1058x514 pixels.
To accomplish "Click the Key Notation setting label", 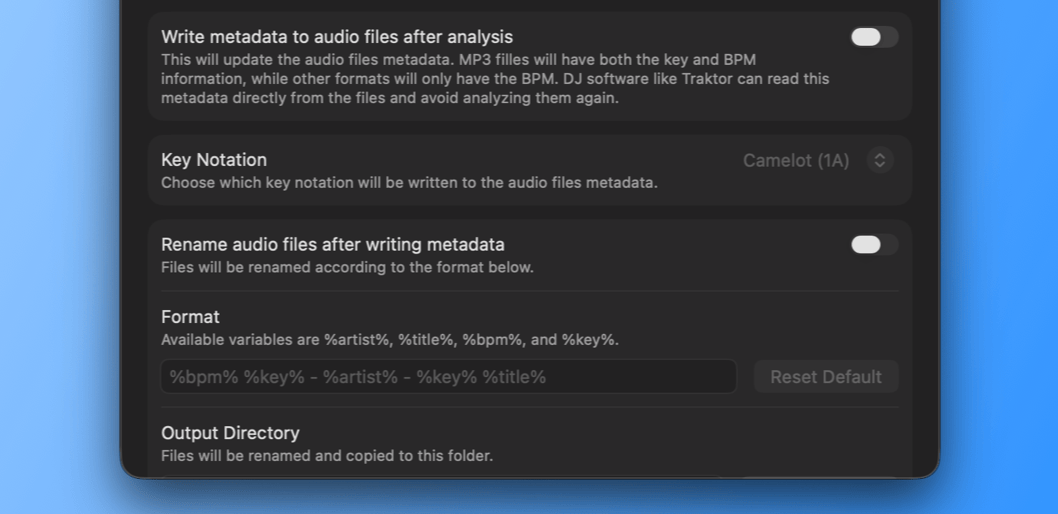I will tap(214, 160).
